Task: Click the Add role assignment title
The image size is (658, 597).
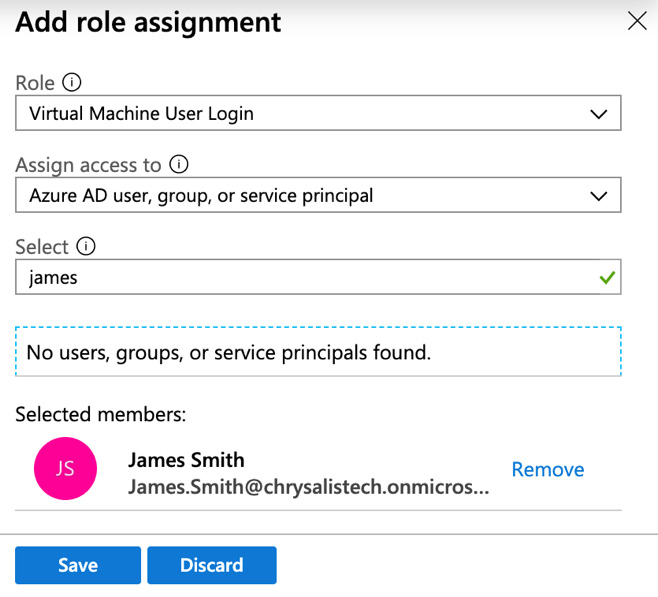Action: (148, 22)
